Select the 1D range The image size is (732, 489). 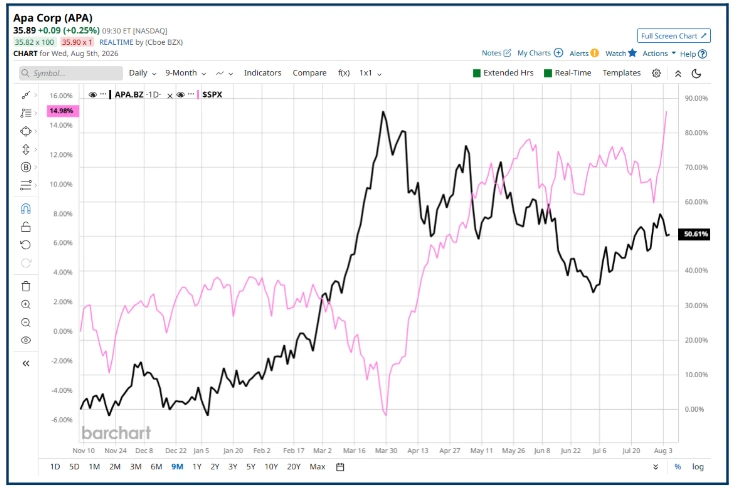(55, 467)
